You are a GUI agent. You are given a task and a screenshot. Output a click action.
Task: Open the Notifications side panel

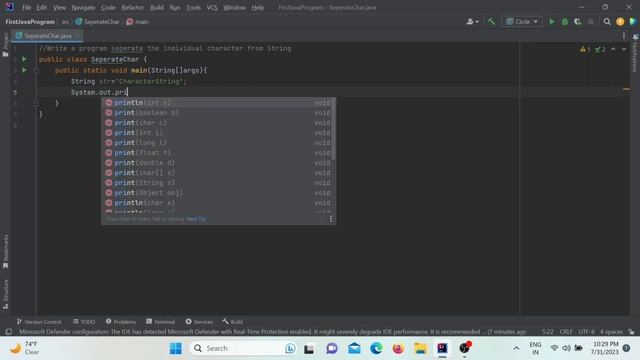(x=635, y=53)
